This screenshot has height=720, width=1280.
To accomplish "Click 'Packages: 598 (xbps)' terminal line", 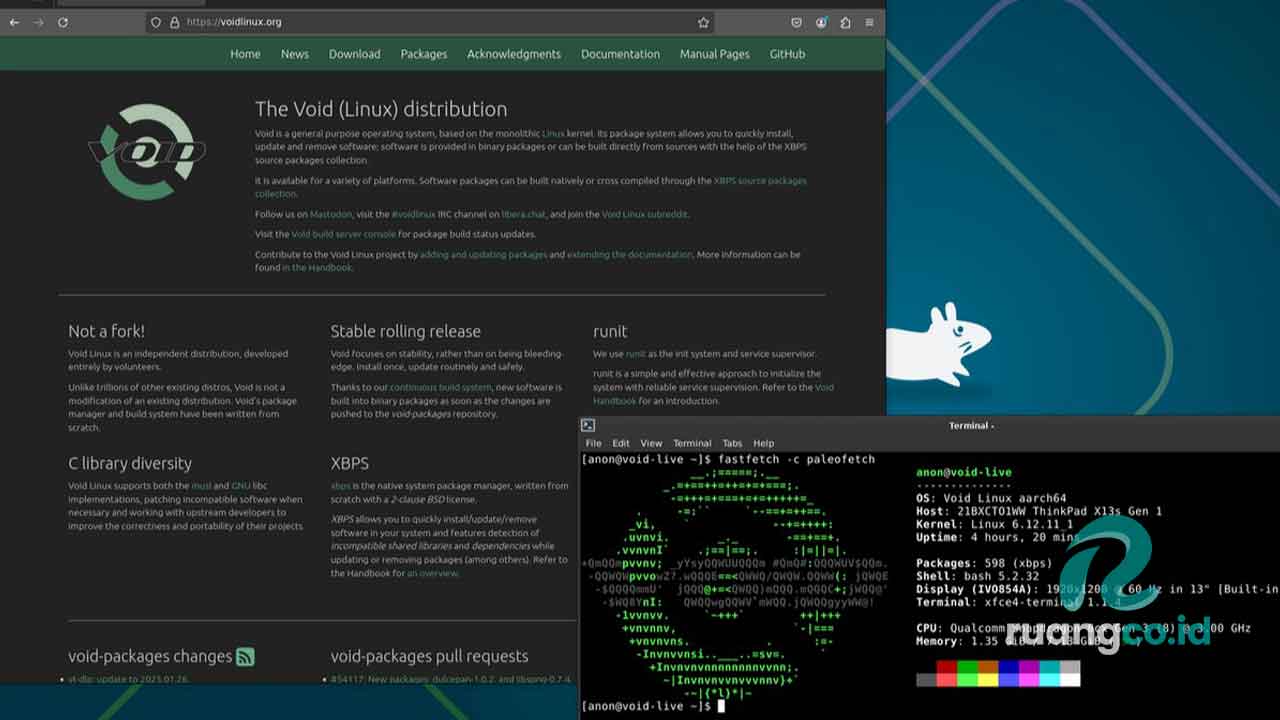I will coord(984,563).
